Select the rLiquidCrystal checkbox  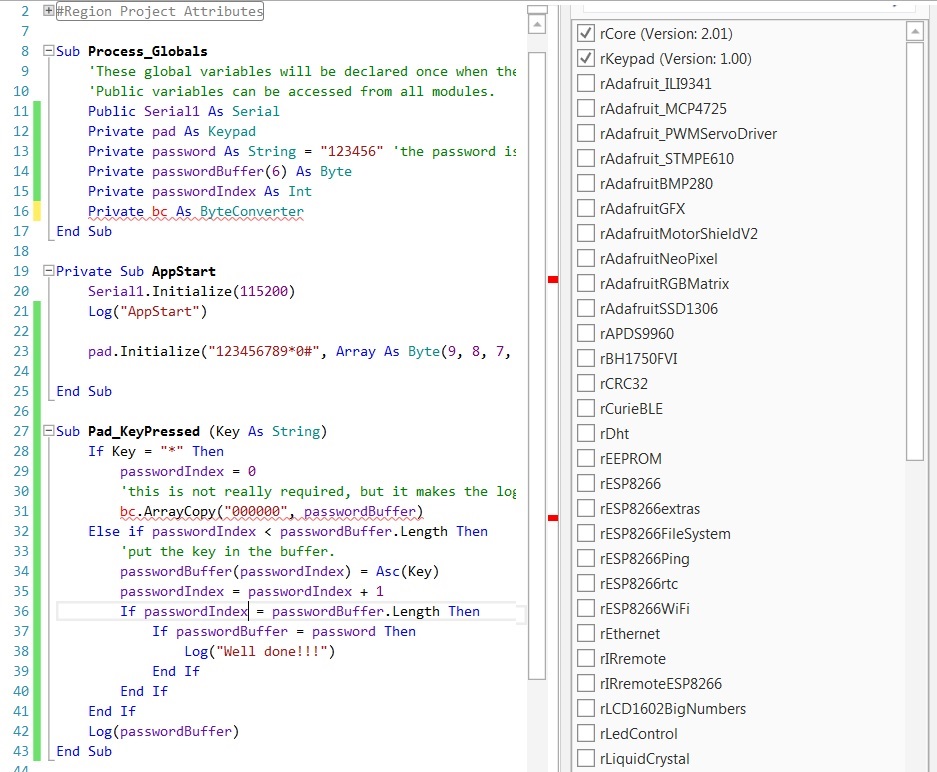point(586,759)
